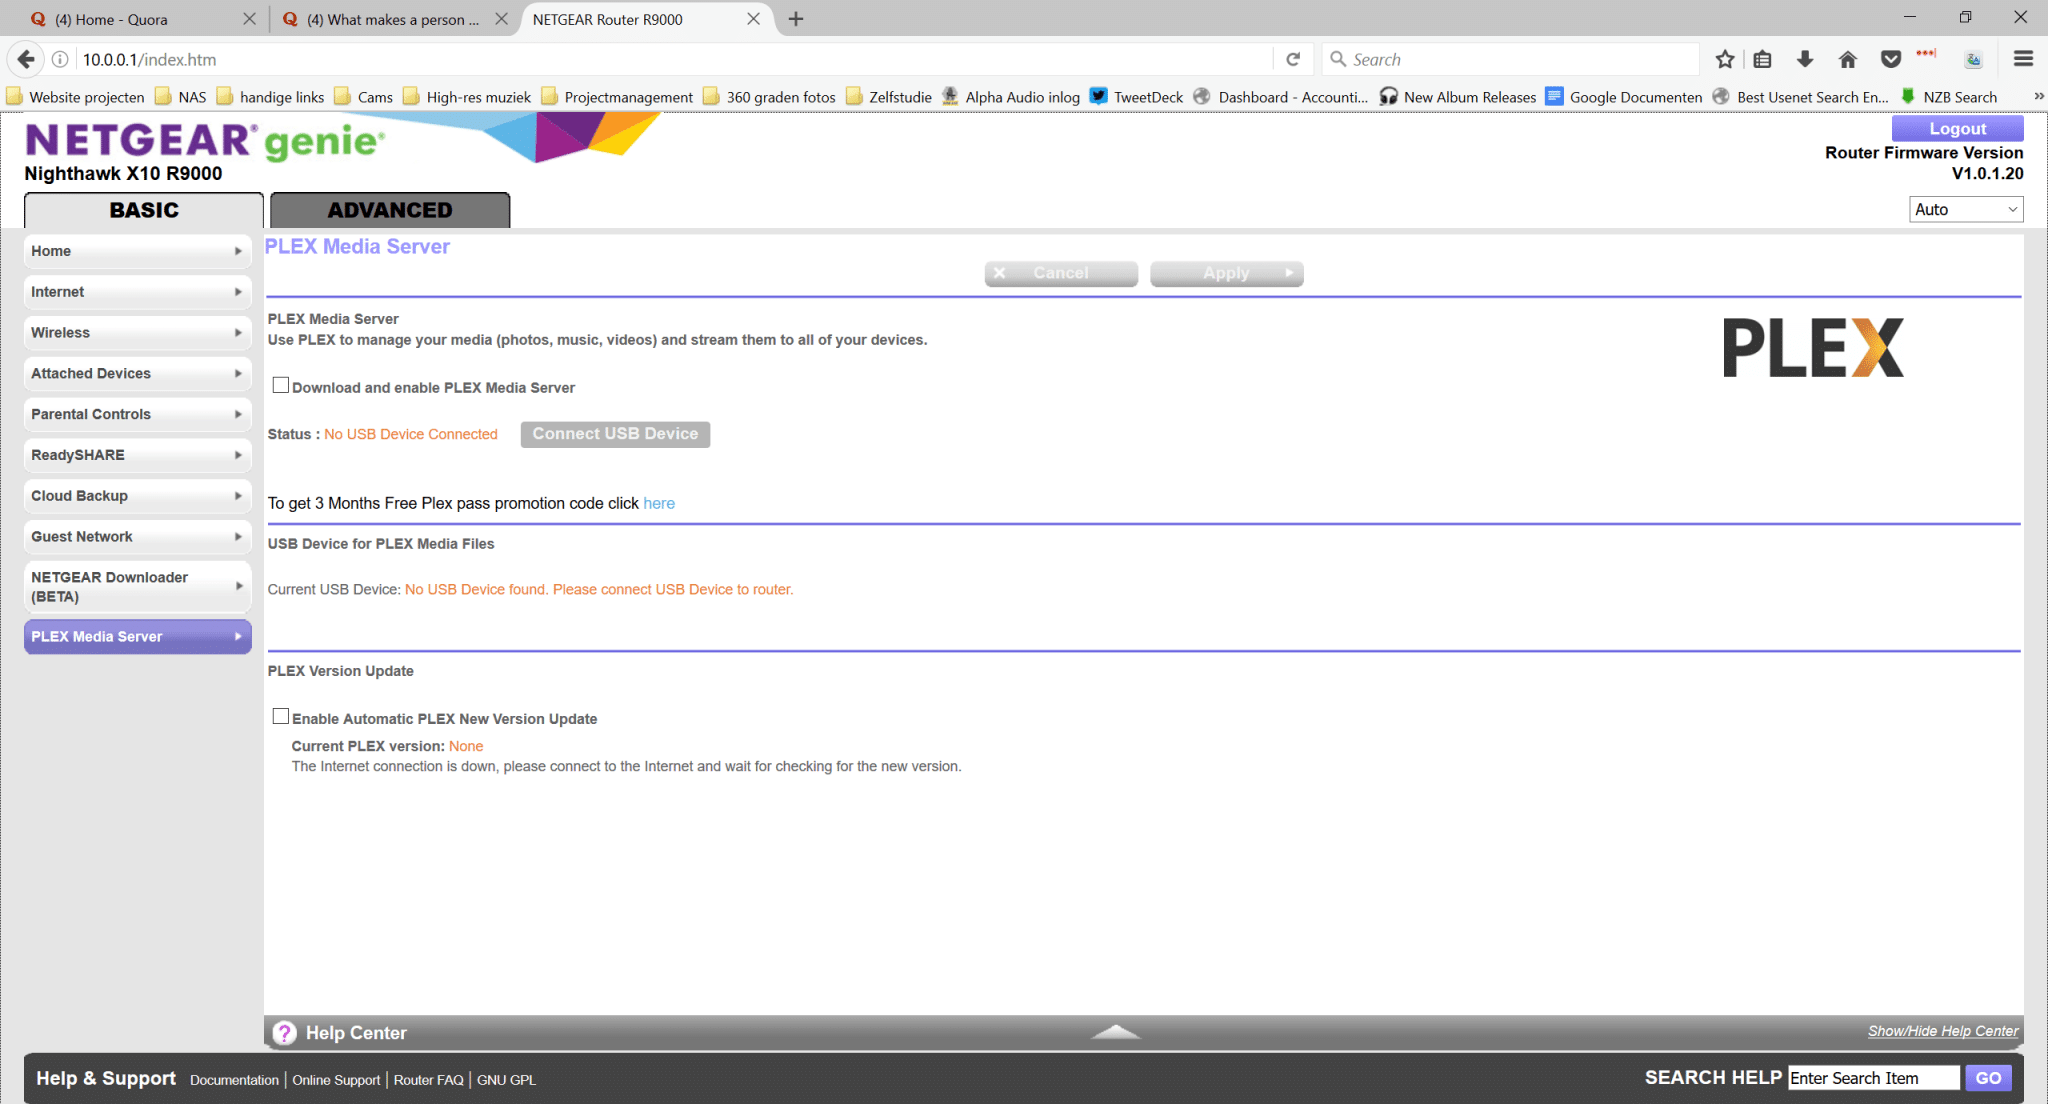Show more bookmarks with the overflow chevron

2038,96
